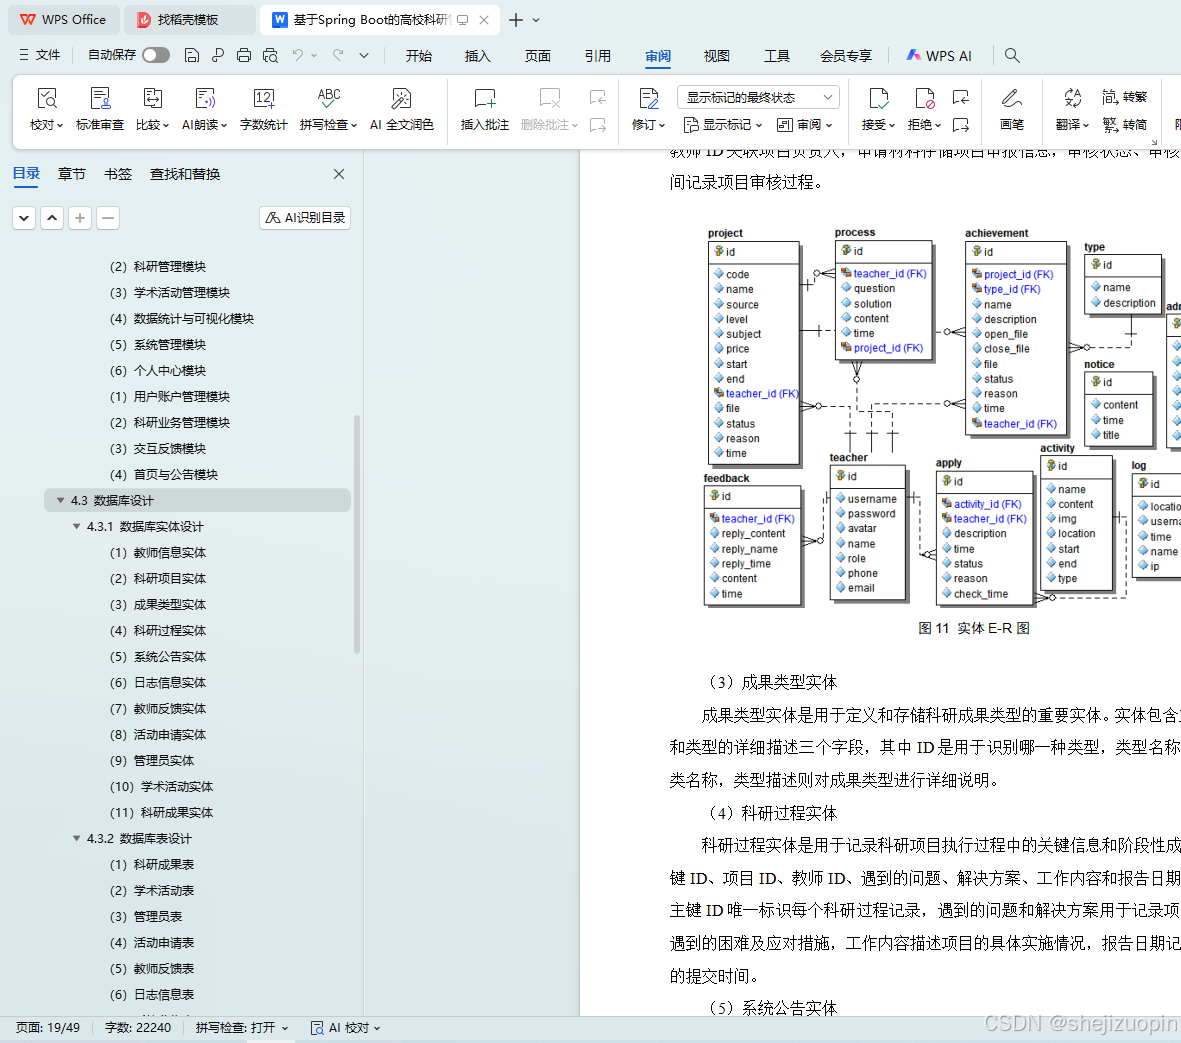Open the search magnifier icon

1012,55
